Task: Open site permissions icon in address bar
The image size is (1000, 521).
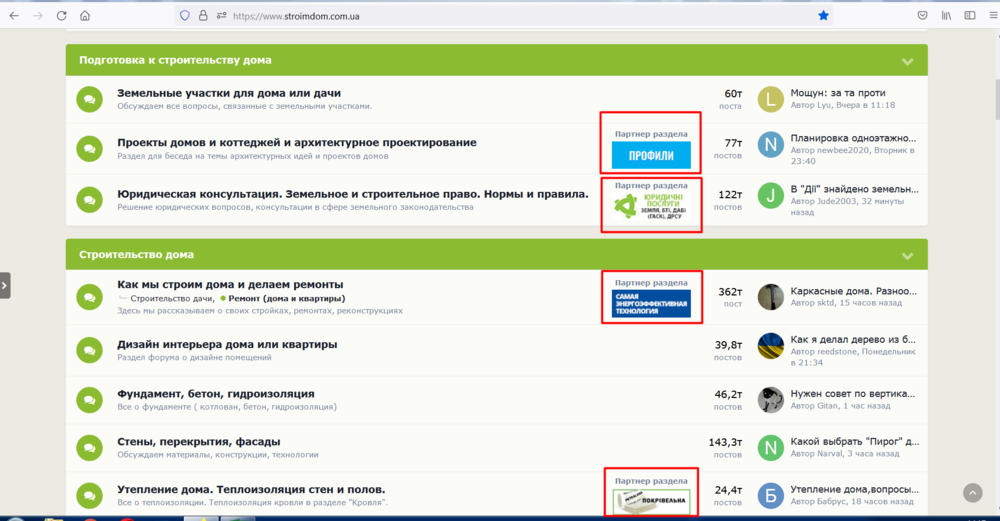Action: (x=221, y=16)
